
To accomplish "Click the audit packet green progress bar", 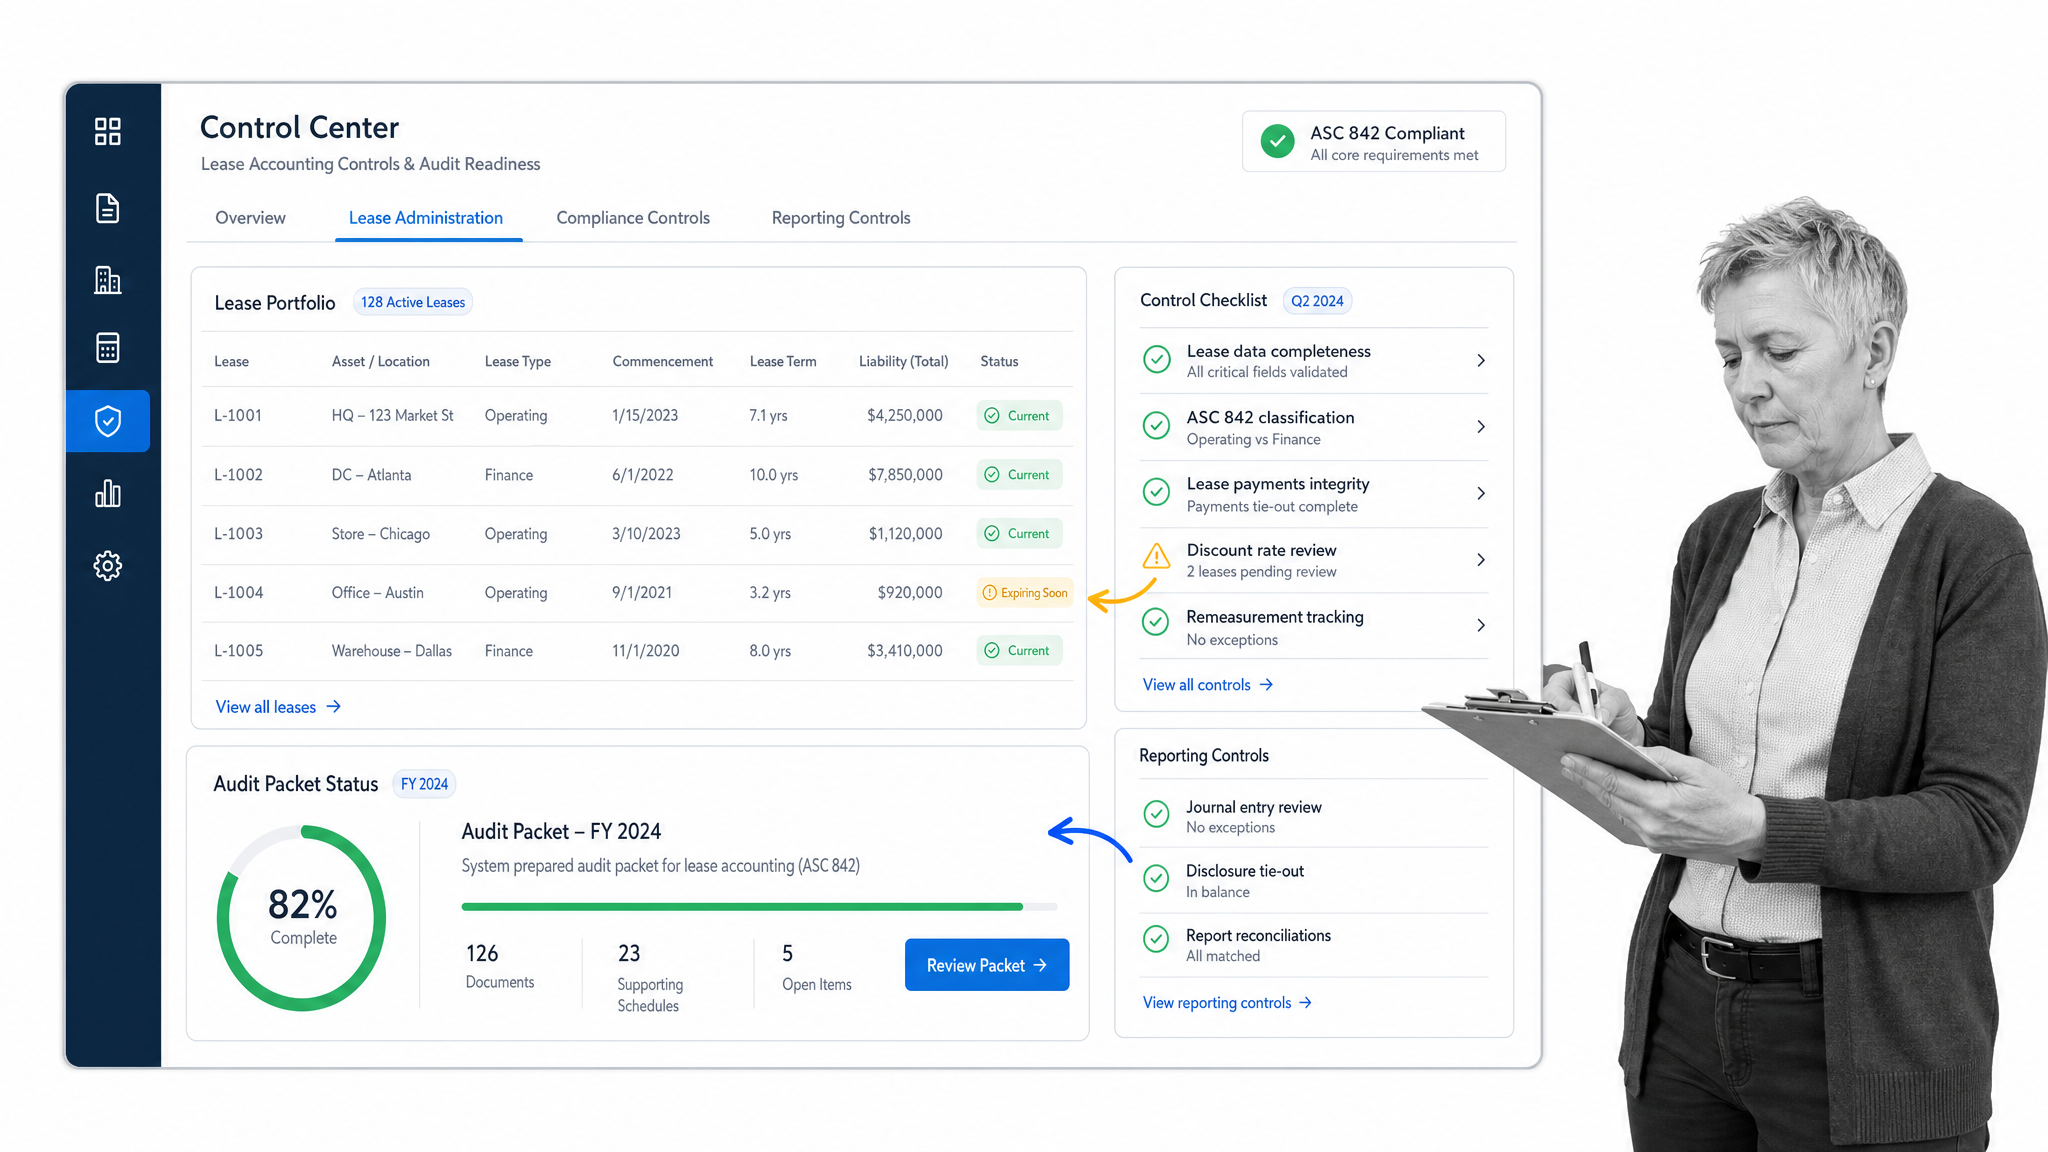I will click(759, 907).
